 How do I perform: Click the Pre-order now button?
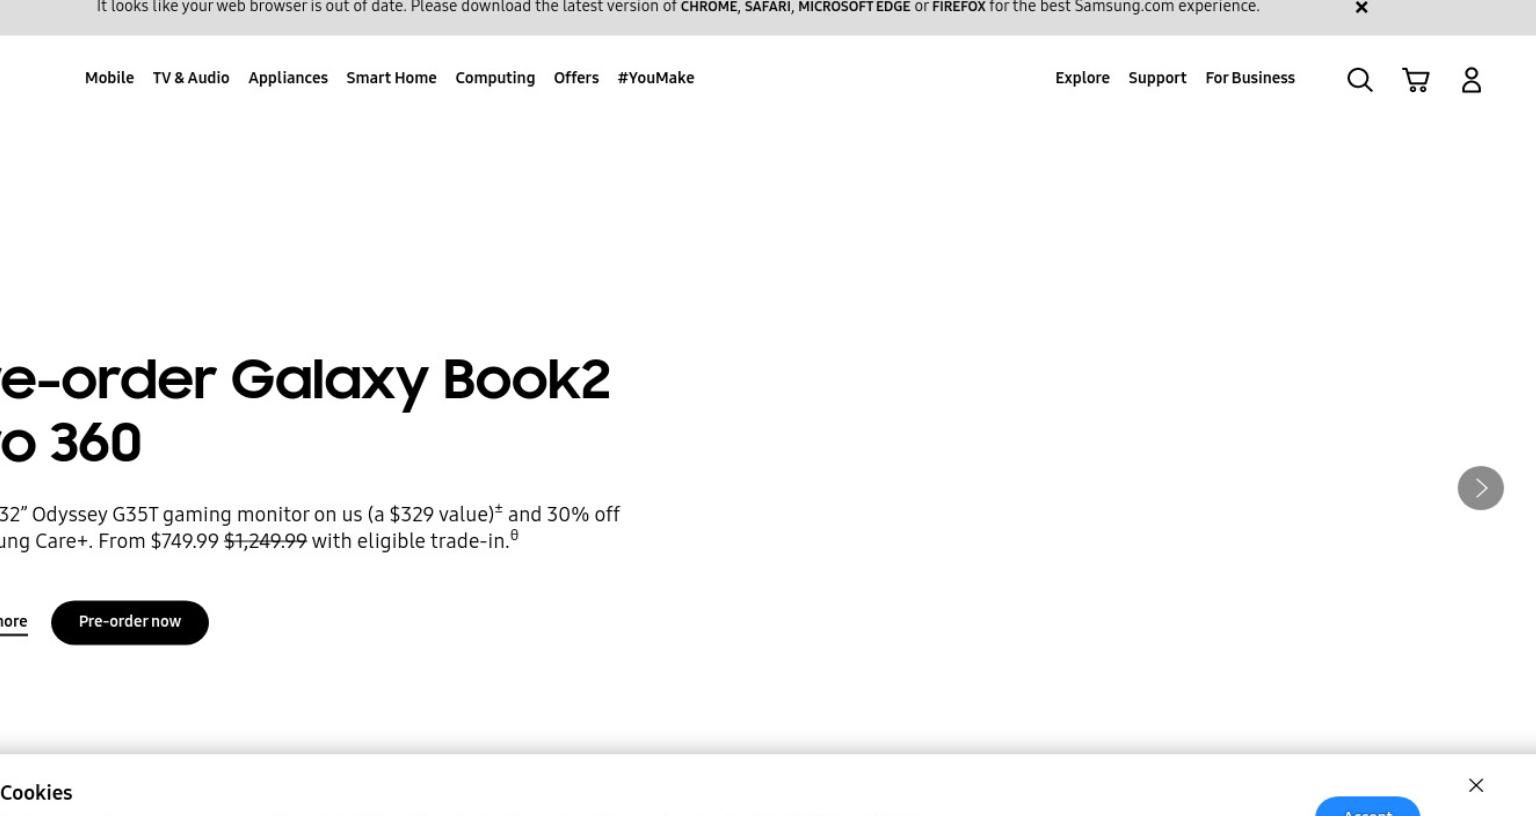(130, 622)
